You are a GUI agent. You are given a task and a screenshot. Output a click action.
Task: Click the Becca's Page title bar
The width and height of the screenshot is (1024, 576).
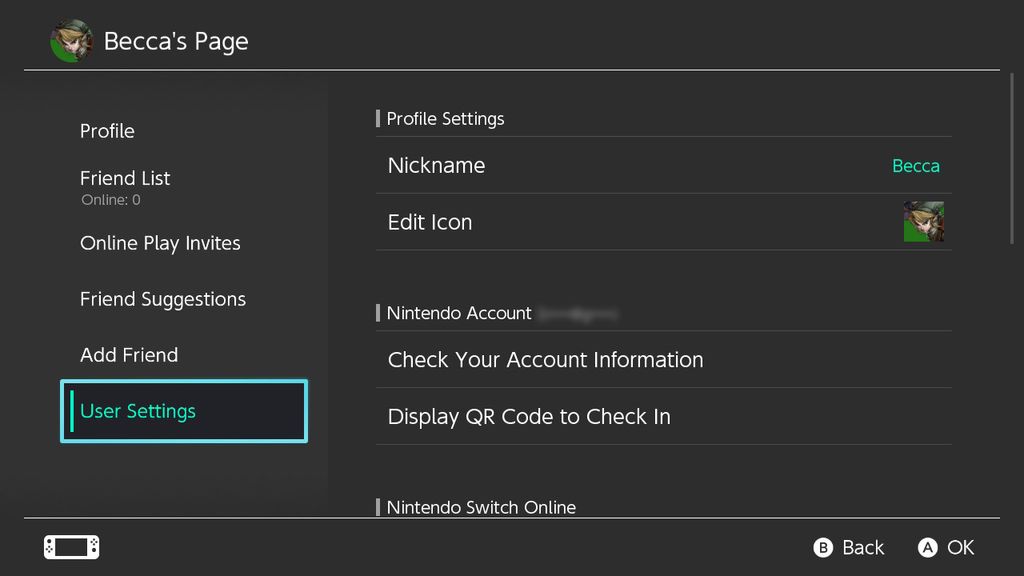pyautogui.click(x=176, y=41)
